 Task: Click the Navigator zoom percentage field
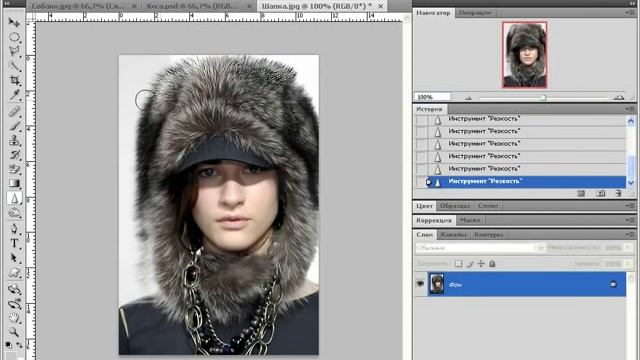[x=433, y=97]
